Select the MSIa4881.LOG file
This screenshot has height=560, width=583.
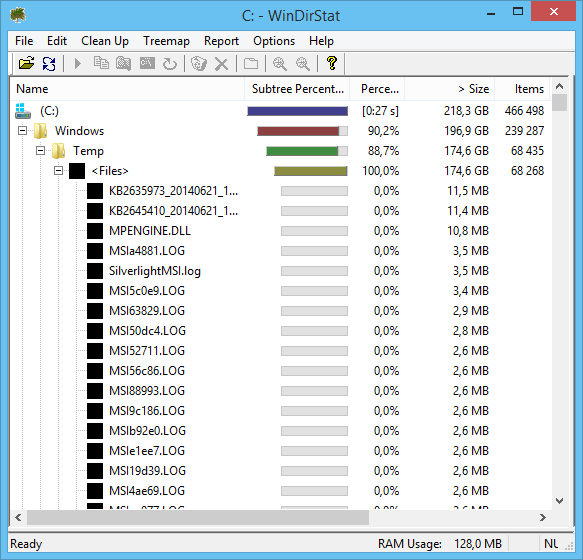(x=147, y=251)
